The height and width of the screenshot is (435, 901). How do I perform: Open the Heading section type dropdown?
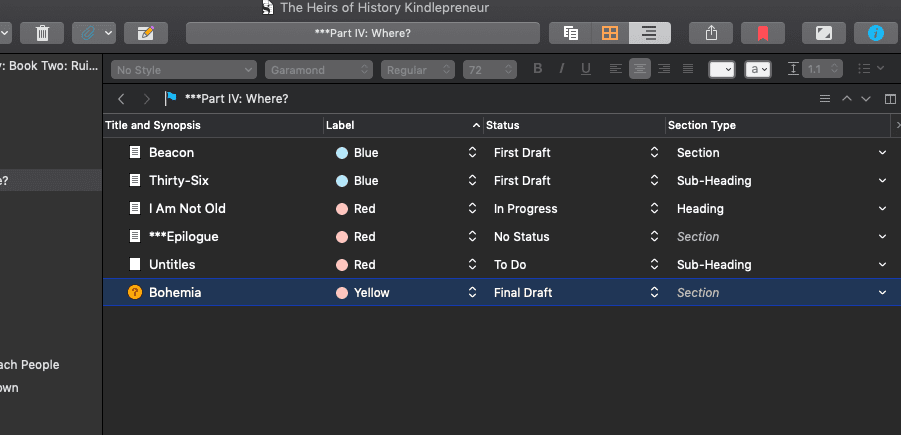883,209
